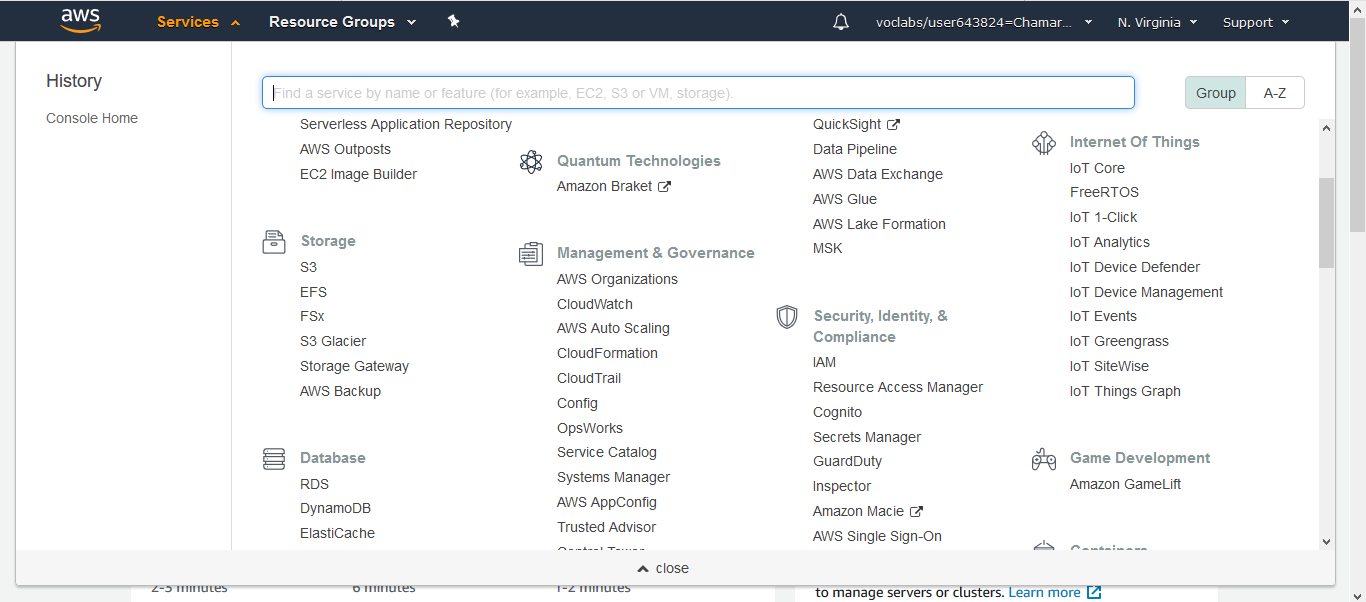Image resolution: width=1366 pixels, height=602 pixels.
Task: Click the Game Development controller icon
Action: pos(1044,459)
